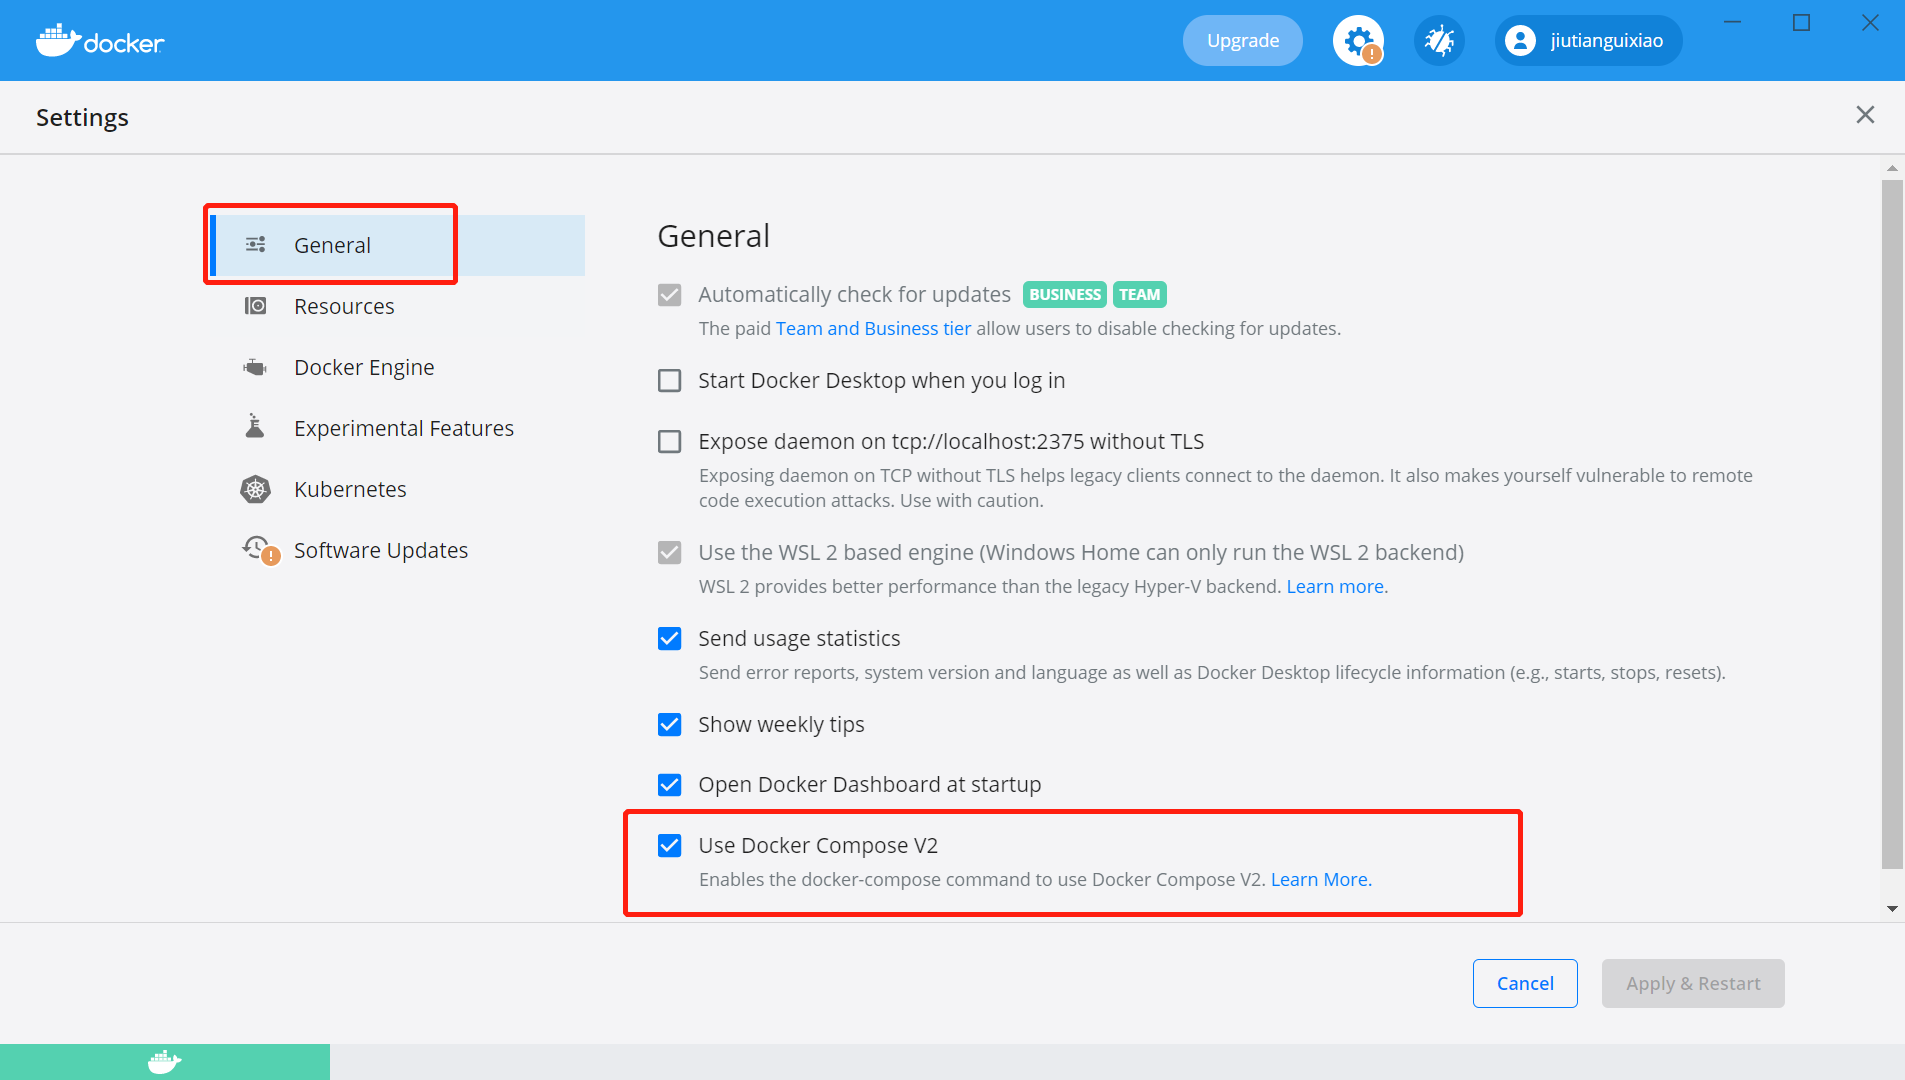This screenshot has width=1905, height=1080.
Task: Click the General section heading
Action: 714,237
